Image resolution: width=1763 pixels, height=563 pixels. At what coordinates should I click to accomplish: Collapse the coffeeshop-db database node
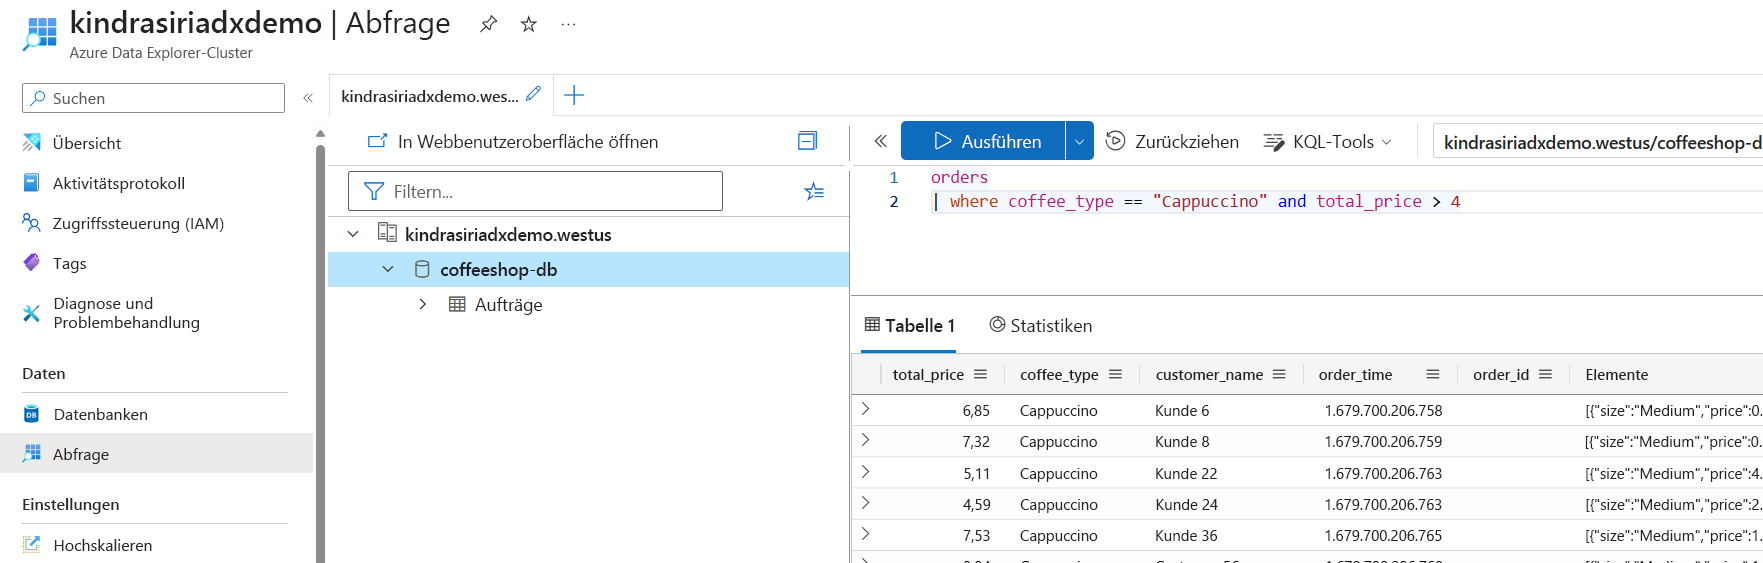pyautogui.click(x=388, y=269)
